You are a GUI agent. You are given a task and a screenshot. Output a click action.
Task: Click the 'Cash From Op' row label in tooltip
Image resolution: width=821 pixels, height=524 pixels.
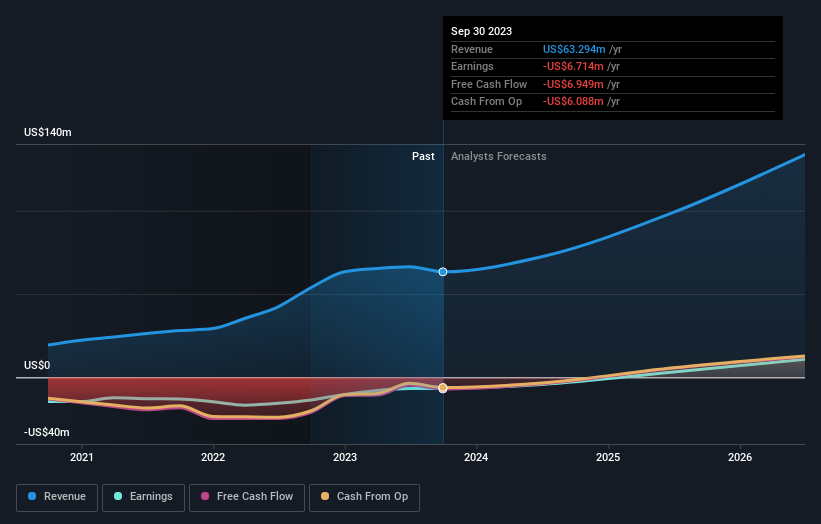(x=486, y=102)
